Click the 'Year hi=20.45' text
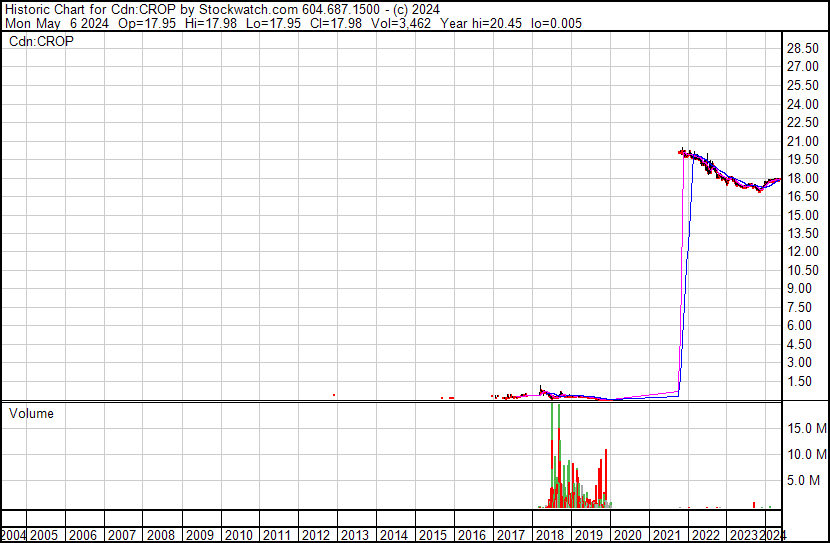Image resolution: width=830 pixels, height=543 pixels. coord(481,23)
